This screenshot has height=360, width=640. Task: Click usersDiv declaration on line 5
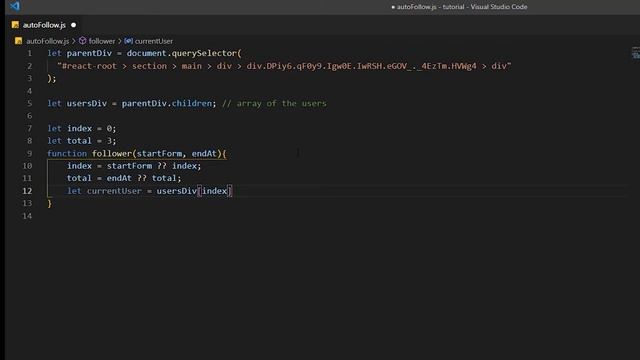pyautogui.click(x=87, y=103)
